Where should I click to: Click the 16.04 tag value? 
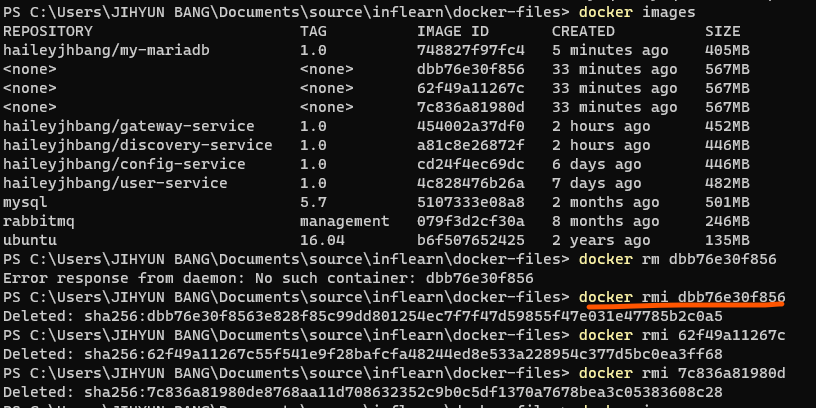pyautogui.click(x=322, y=240)
